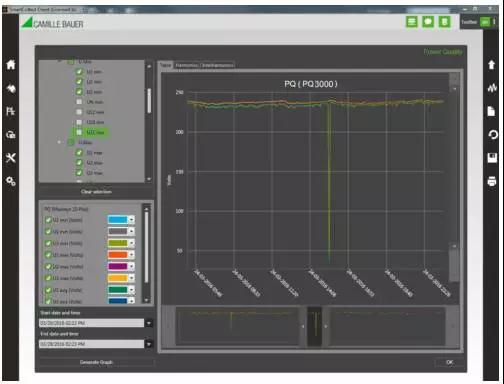Enable the highlighted green tree item checkbox
The image size is (504, 384).
point(79,132)
